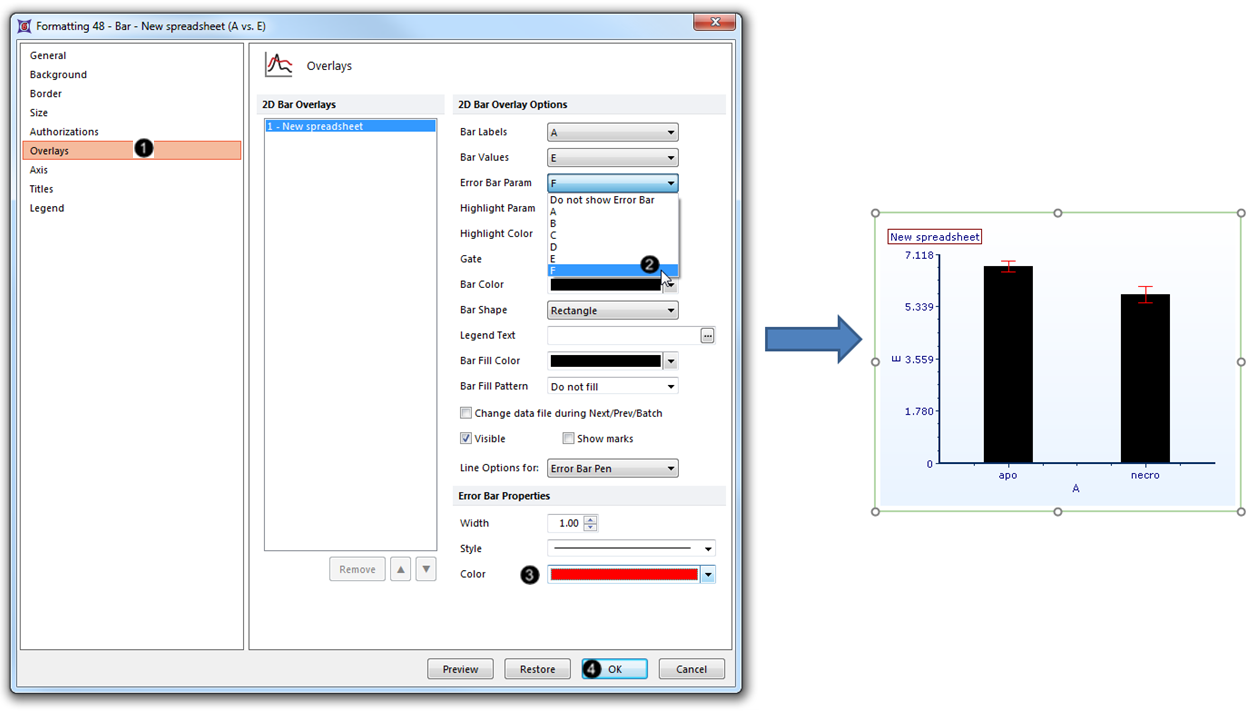Viewport: 1246px width, 719px height.
Task: Toggle the Show marks checkbox
Action: pos(568,438)
